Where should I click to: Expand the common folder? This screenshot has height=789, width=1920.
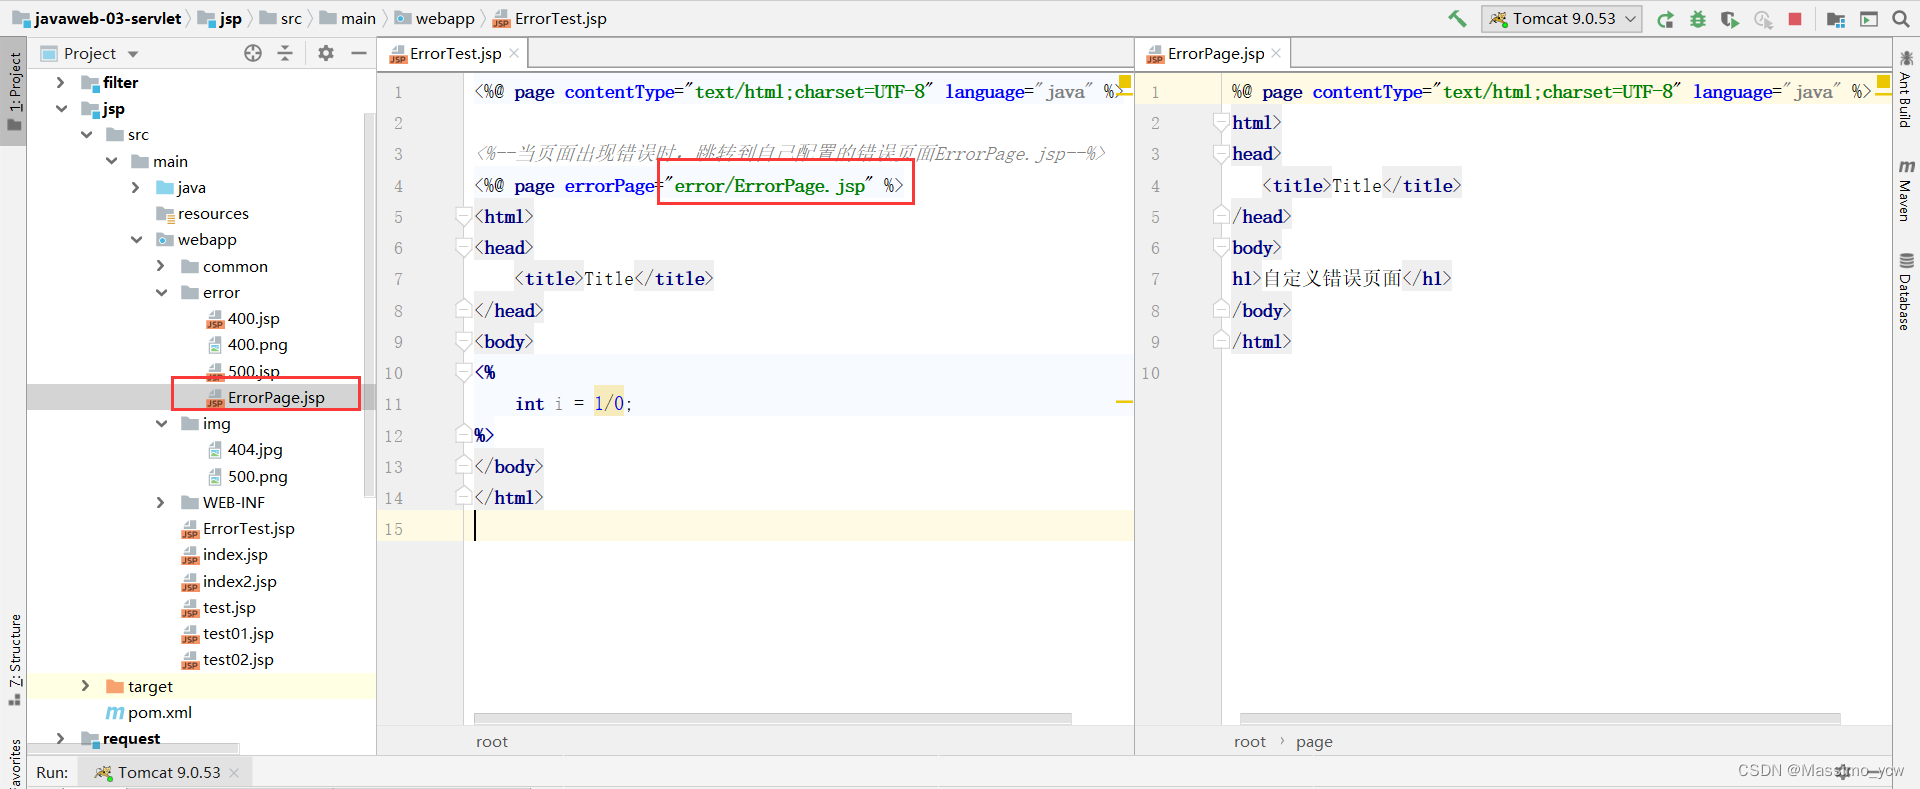[x=161, y=266]
